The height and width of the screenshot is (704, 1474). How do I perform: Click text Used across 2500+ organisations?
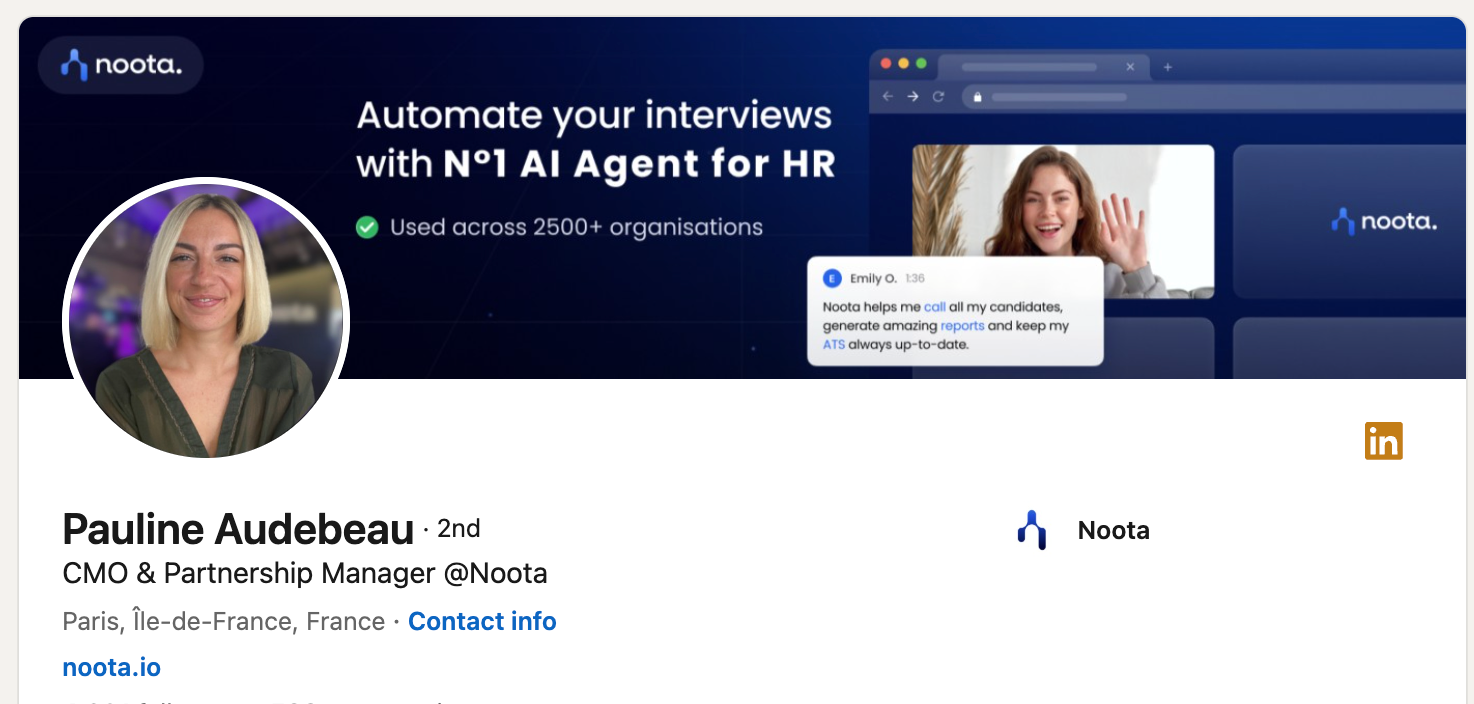click(576, 227)
